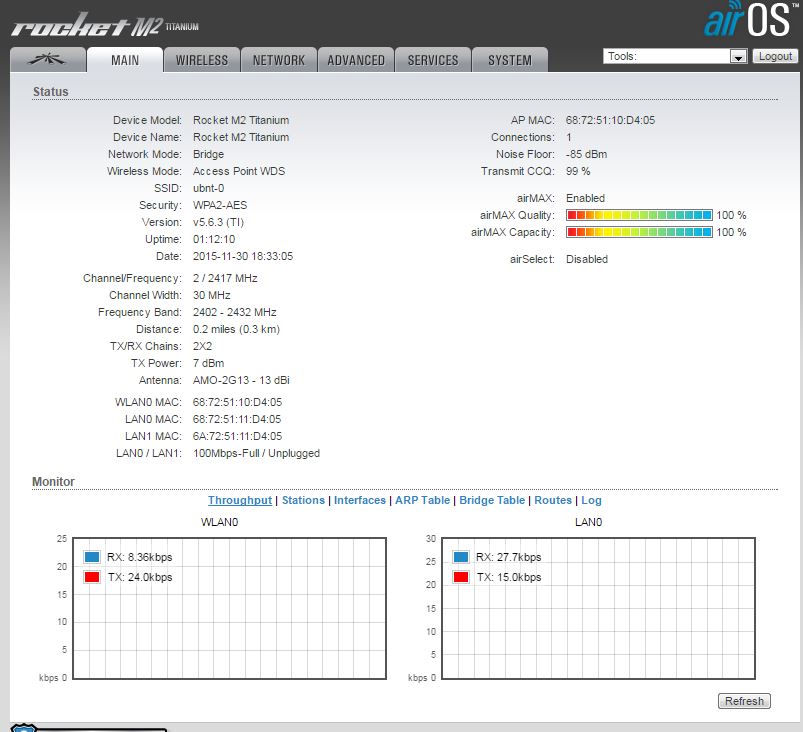
Task: Open the Interfaces monitor link
Action: click(x=360, y=500)
